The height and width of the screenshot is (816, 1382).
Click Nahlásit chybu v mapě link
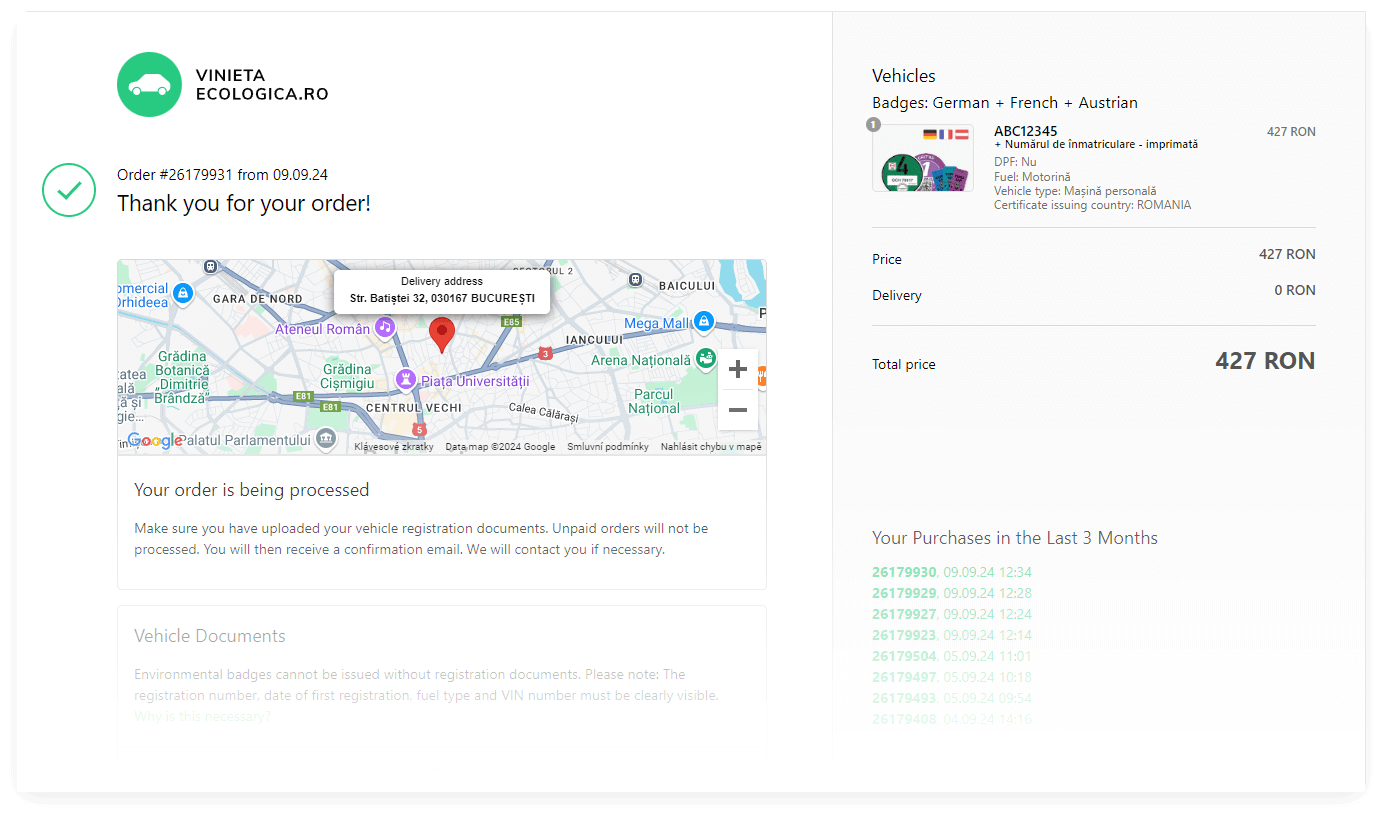tap(710, 447)
